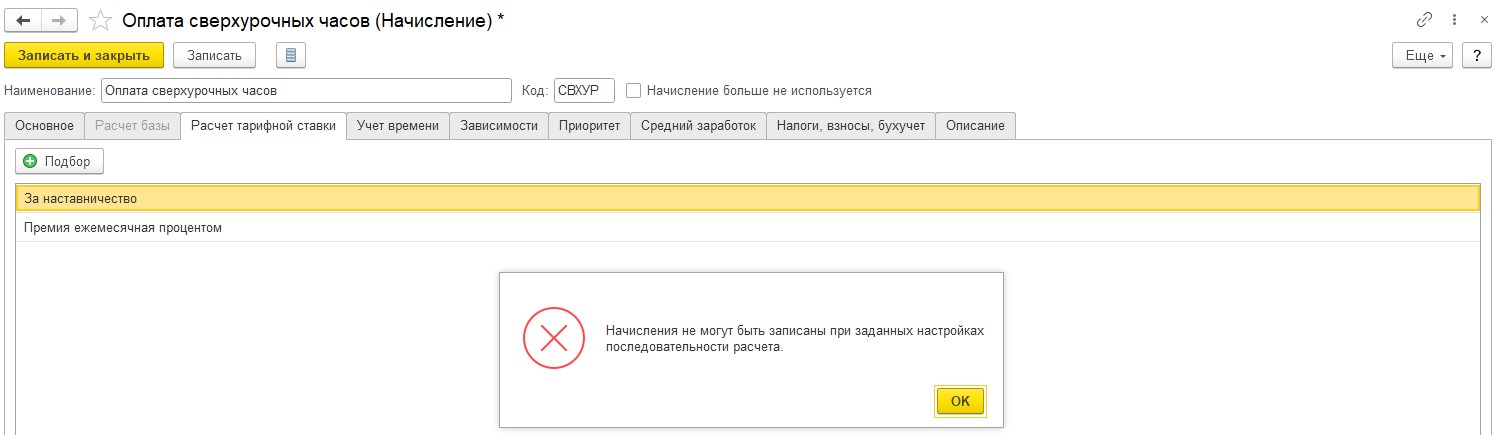The image size is (1502, 435).
Task: Copy the link using the chain icon
Action: tap(1425, 20)
